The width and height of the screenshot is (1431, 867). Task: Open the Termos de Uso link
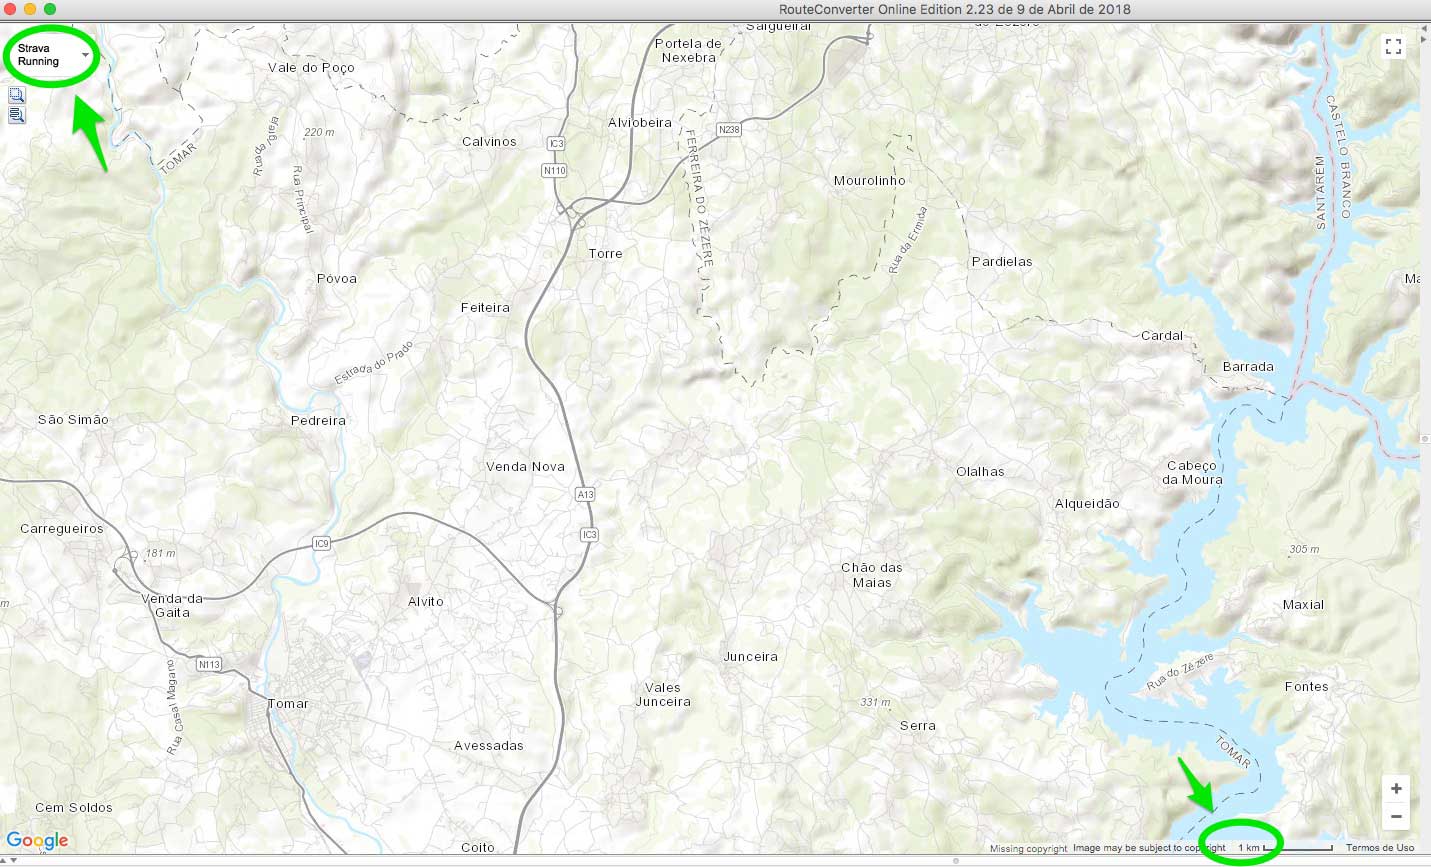[x=1379, y=848]
